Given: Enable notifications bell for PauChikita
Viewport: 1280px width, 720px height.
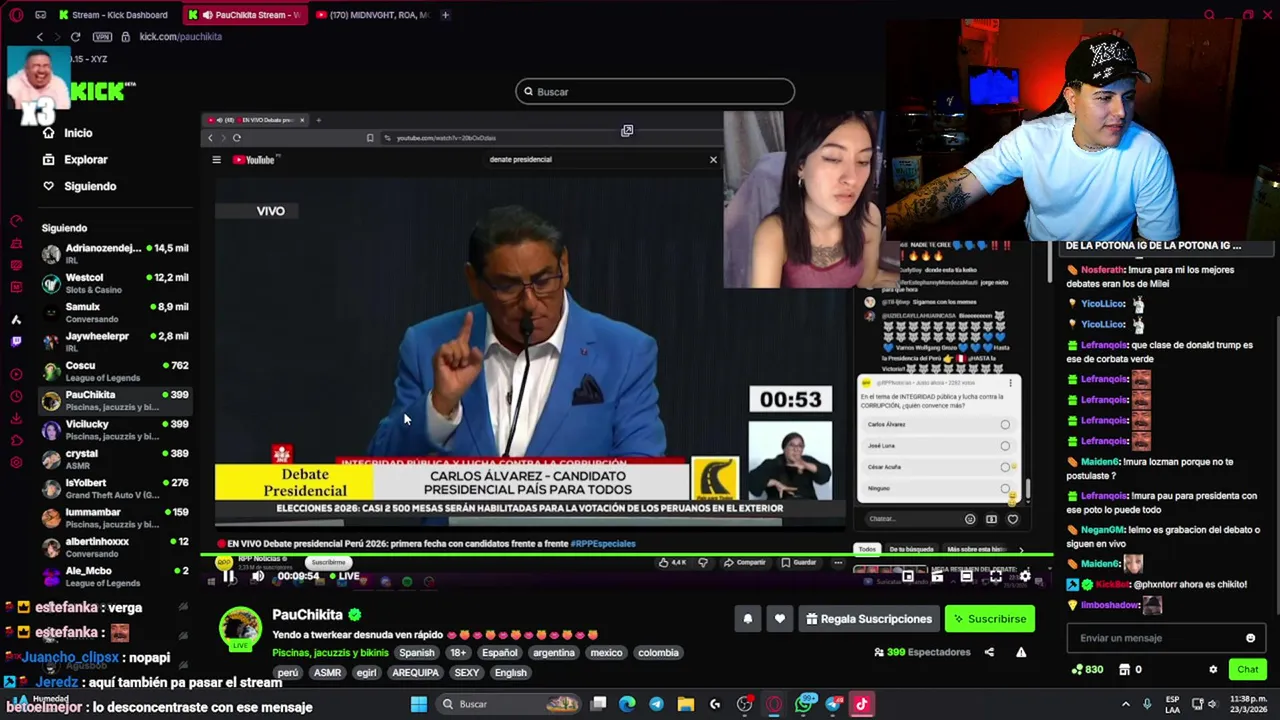Looking at the screenshot, I should [x=747, y=619].
